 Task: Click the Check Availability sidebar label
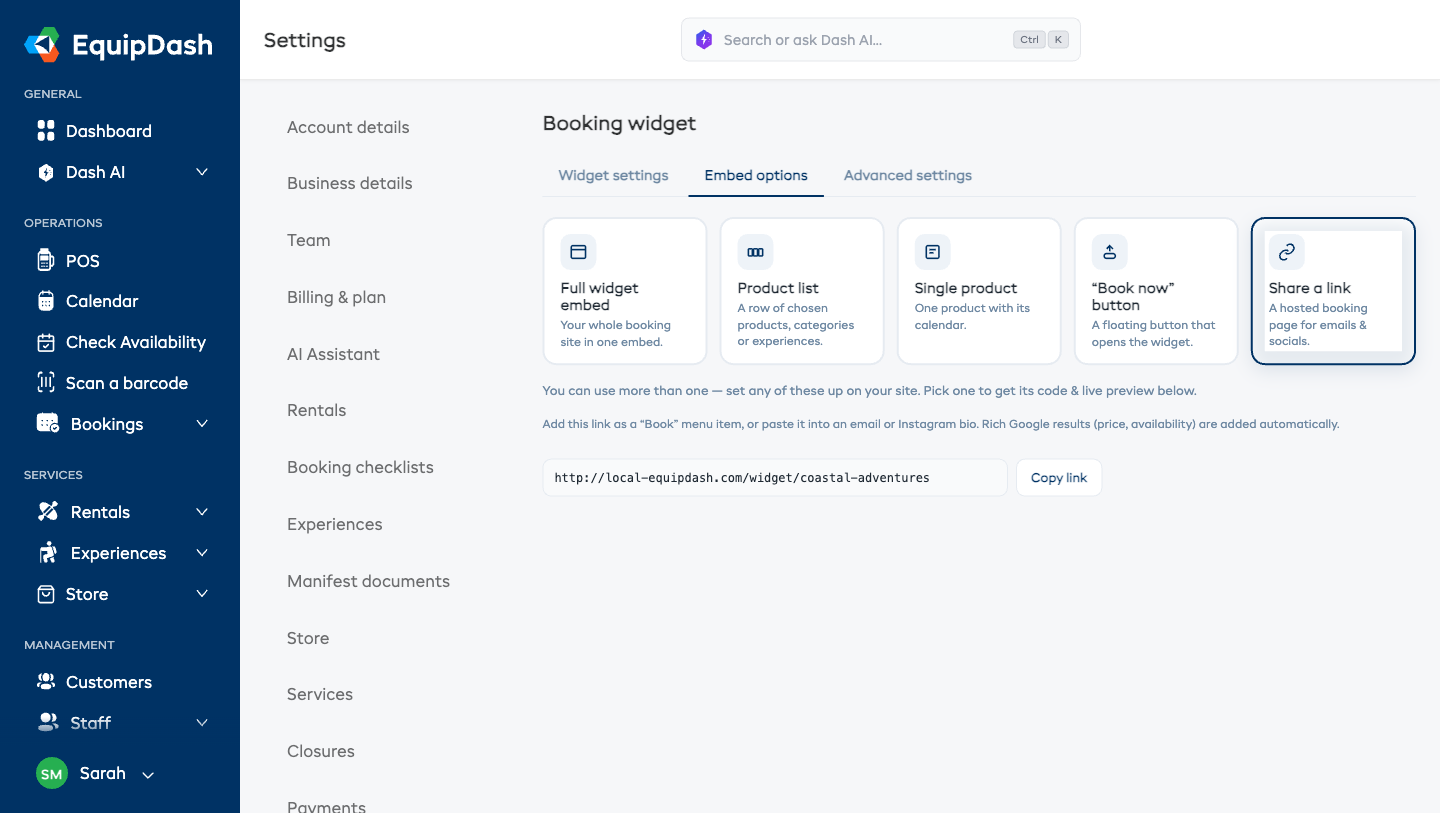[x=136, y=342]
